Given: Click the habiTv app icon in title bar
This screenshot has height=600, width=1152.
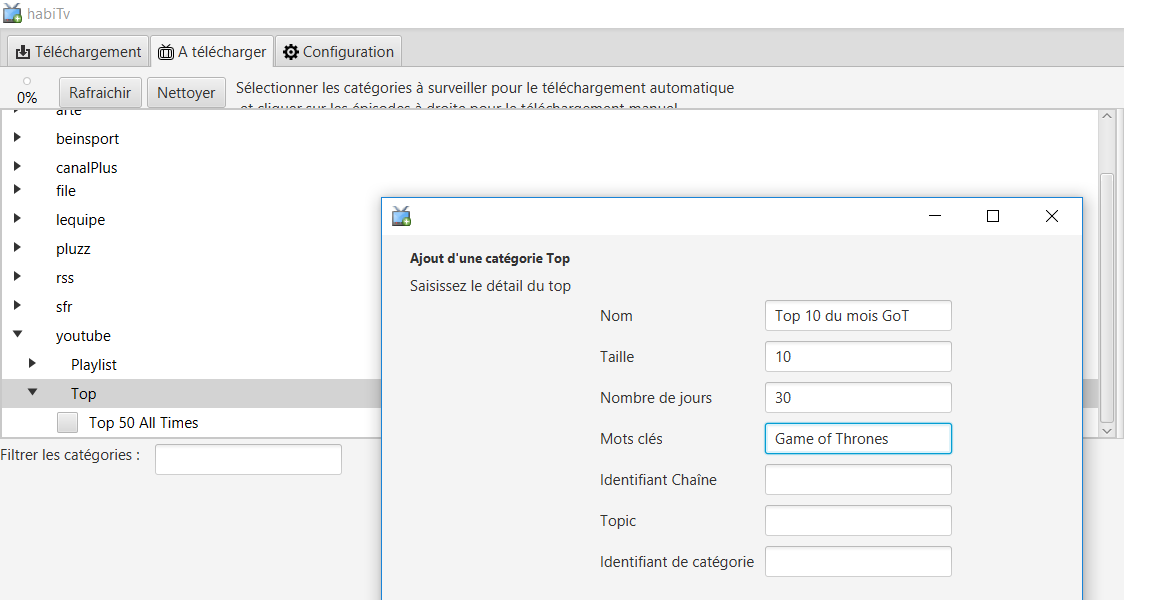Looking at the screenshot, I should 13,14.
